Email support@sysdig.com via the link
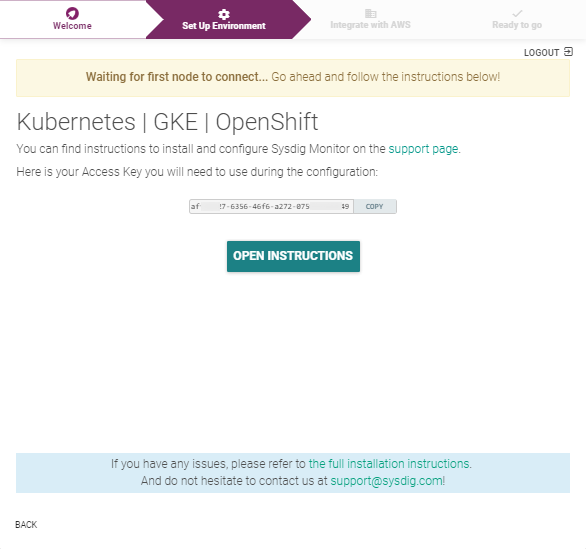Viewport: 586px width, 549px height. pyautogui.click(x=386, y=481)
